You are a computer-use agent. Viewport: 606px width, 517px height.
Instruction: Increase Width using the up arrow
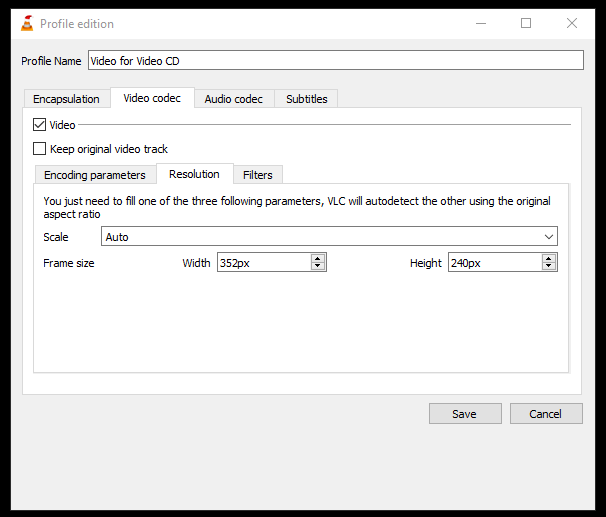click(x=317, y=258)
